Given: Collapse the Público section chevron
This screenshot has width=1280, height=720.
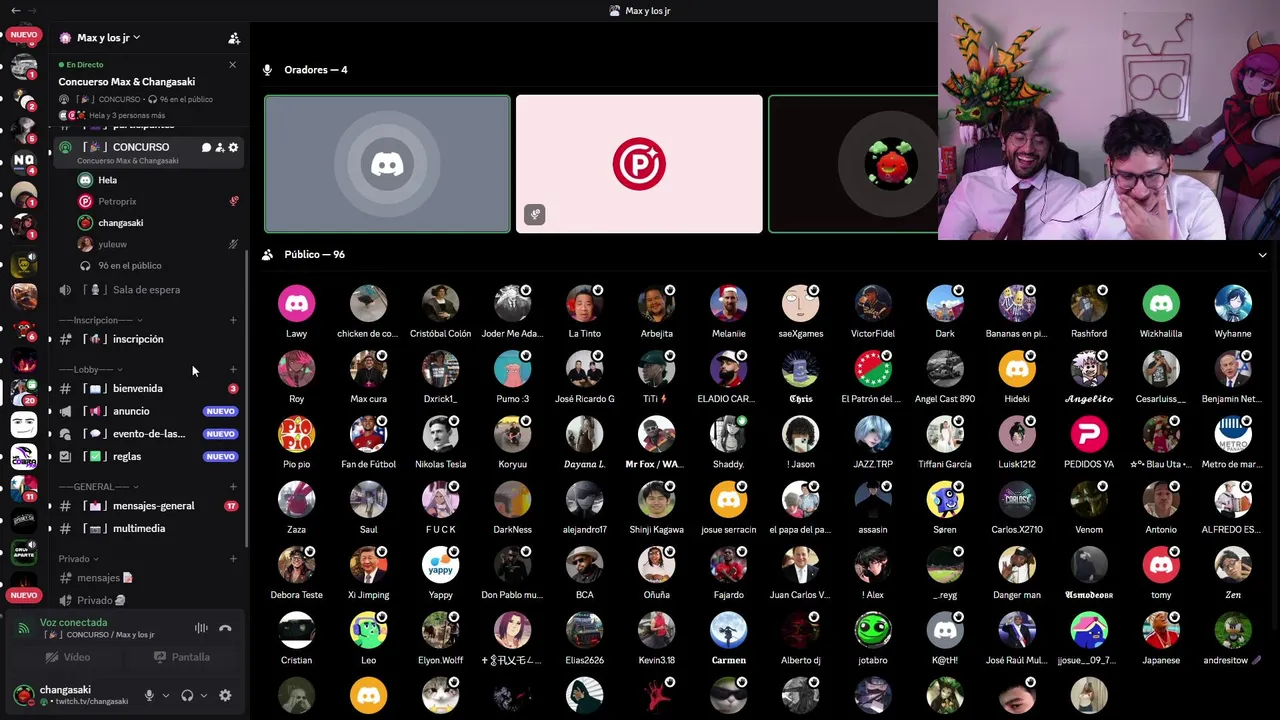Looking at the screenshot, I should click(1263, 255).
